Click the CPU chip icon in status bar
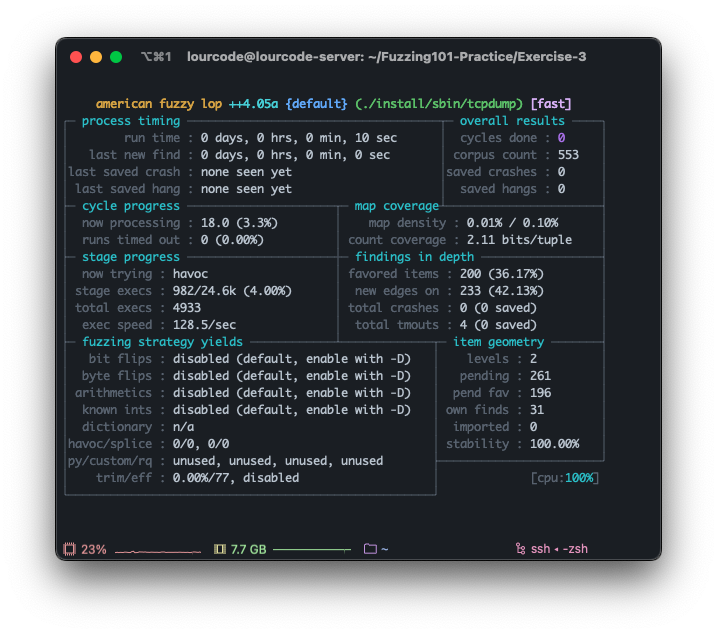Screen dimensions: 717x634 pyautogui.click(x=70, y=549)
